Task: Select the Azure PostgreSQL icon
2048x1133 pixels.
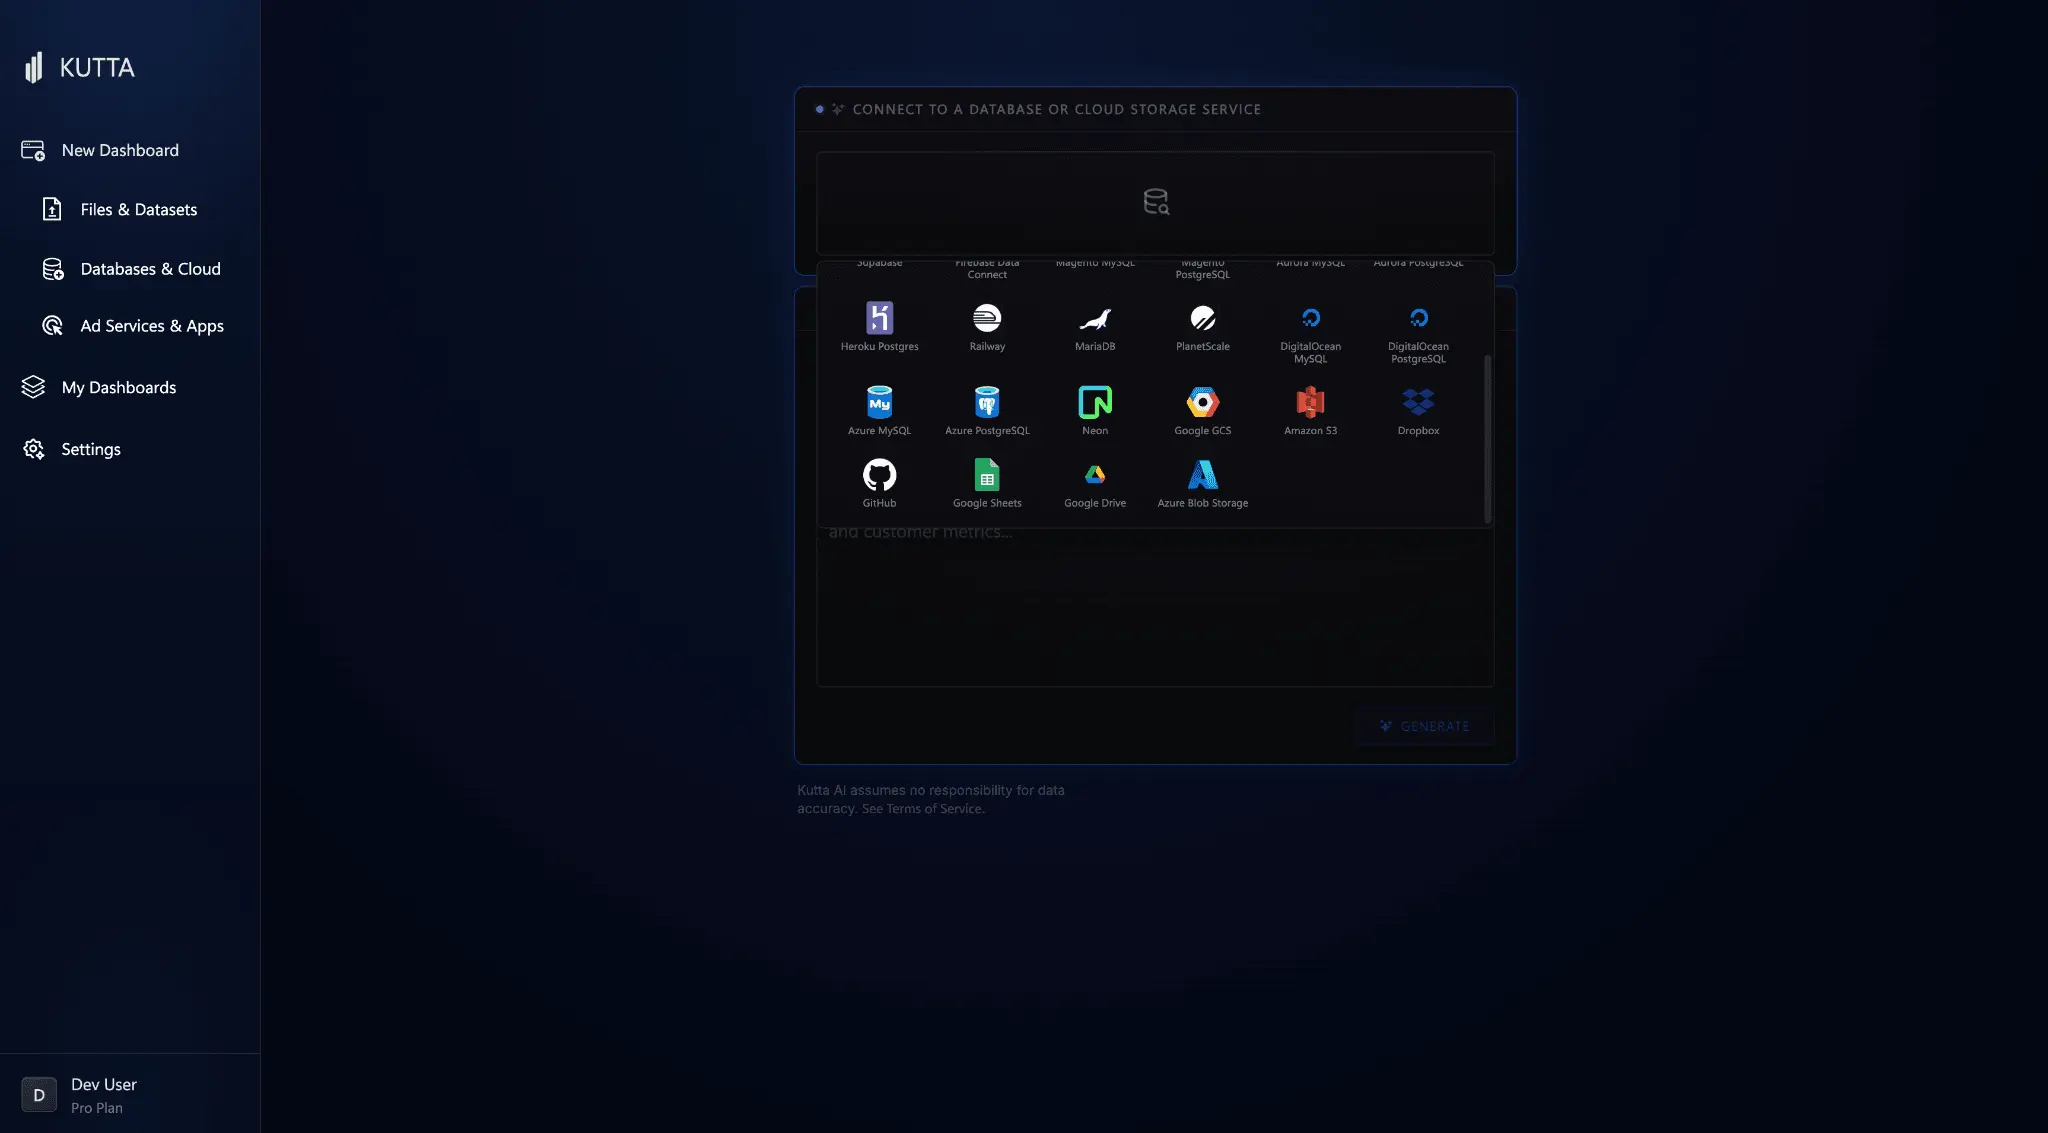Action: pos(987,402)
